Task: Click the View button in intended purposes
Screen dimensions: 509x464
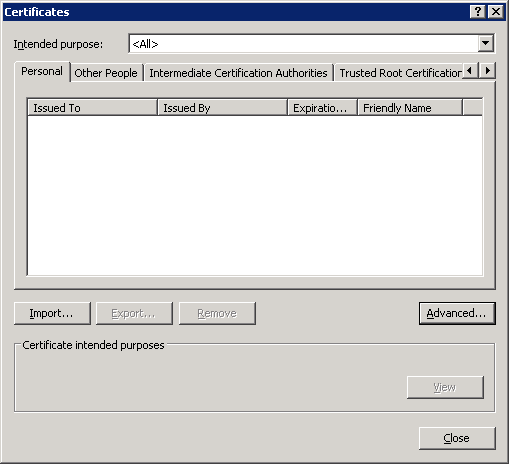Action: [445, 387]
